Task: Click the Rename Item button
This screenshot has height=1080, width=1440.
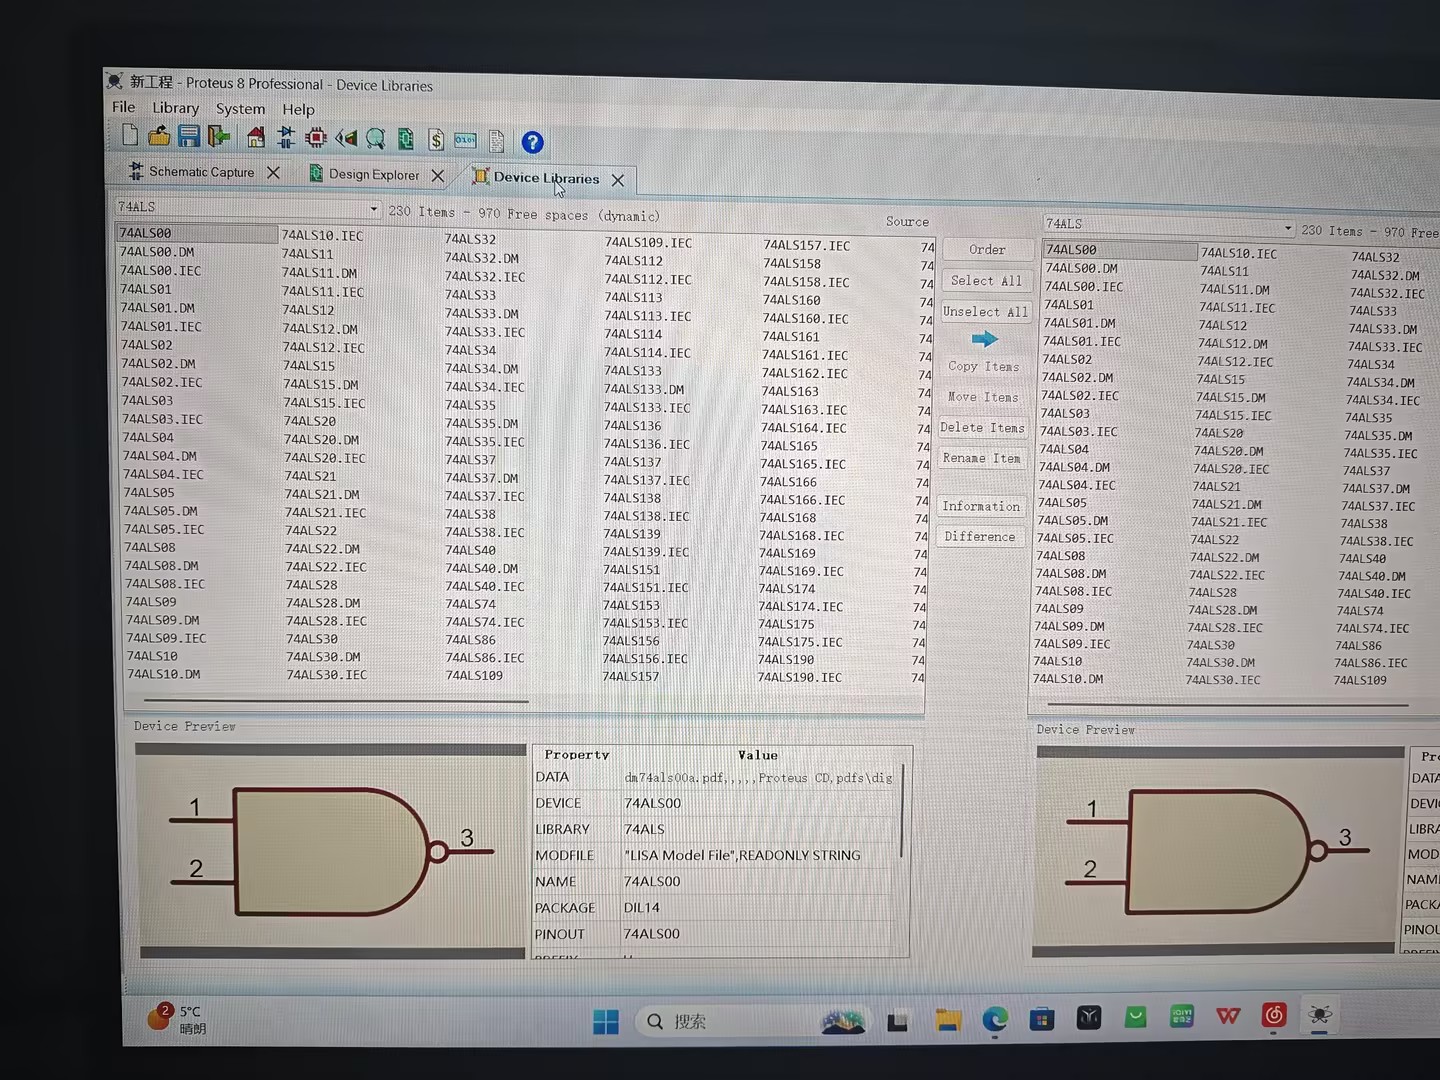Action: 982,458
